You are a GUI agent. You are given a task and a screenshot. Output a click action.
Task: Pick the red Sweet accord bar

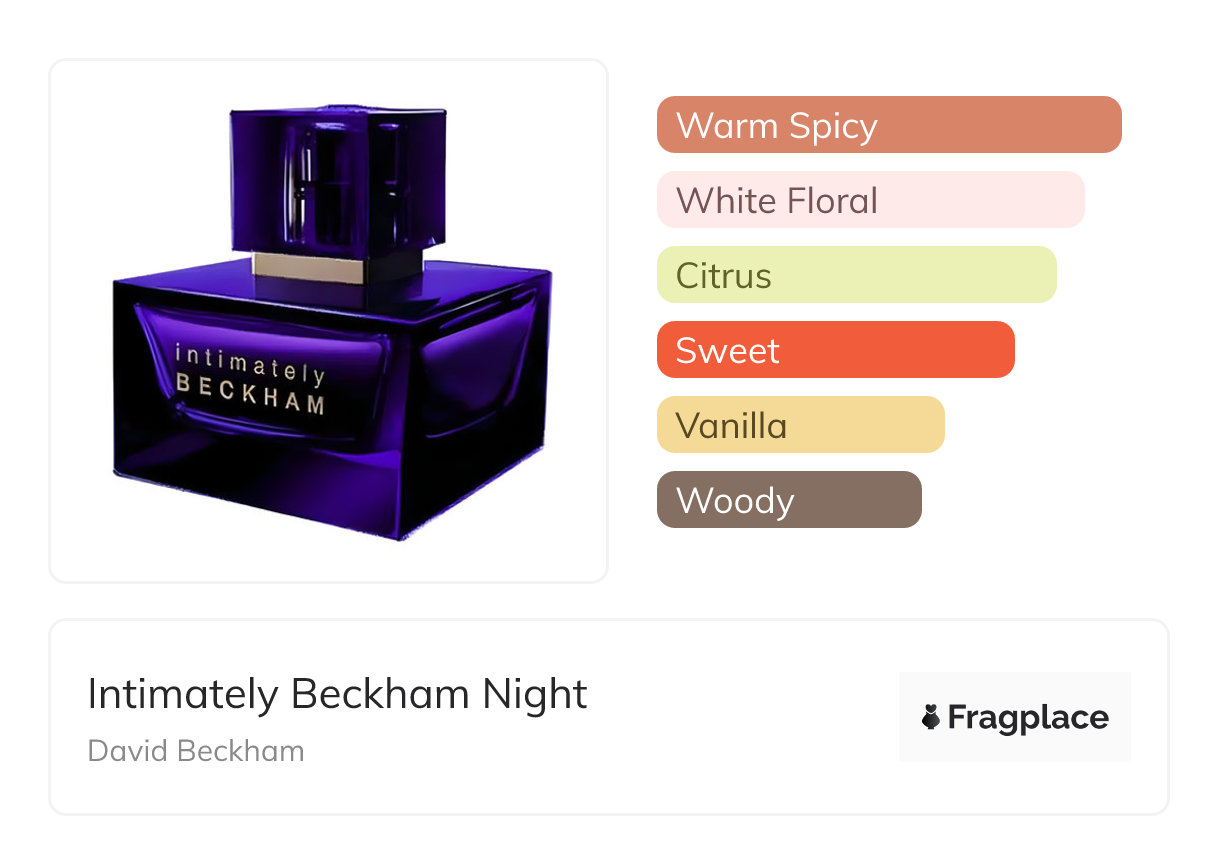pos(835,350)
